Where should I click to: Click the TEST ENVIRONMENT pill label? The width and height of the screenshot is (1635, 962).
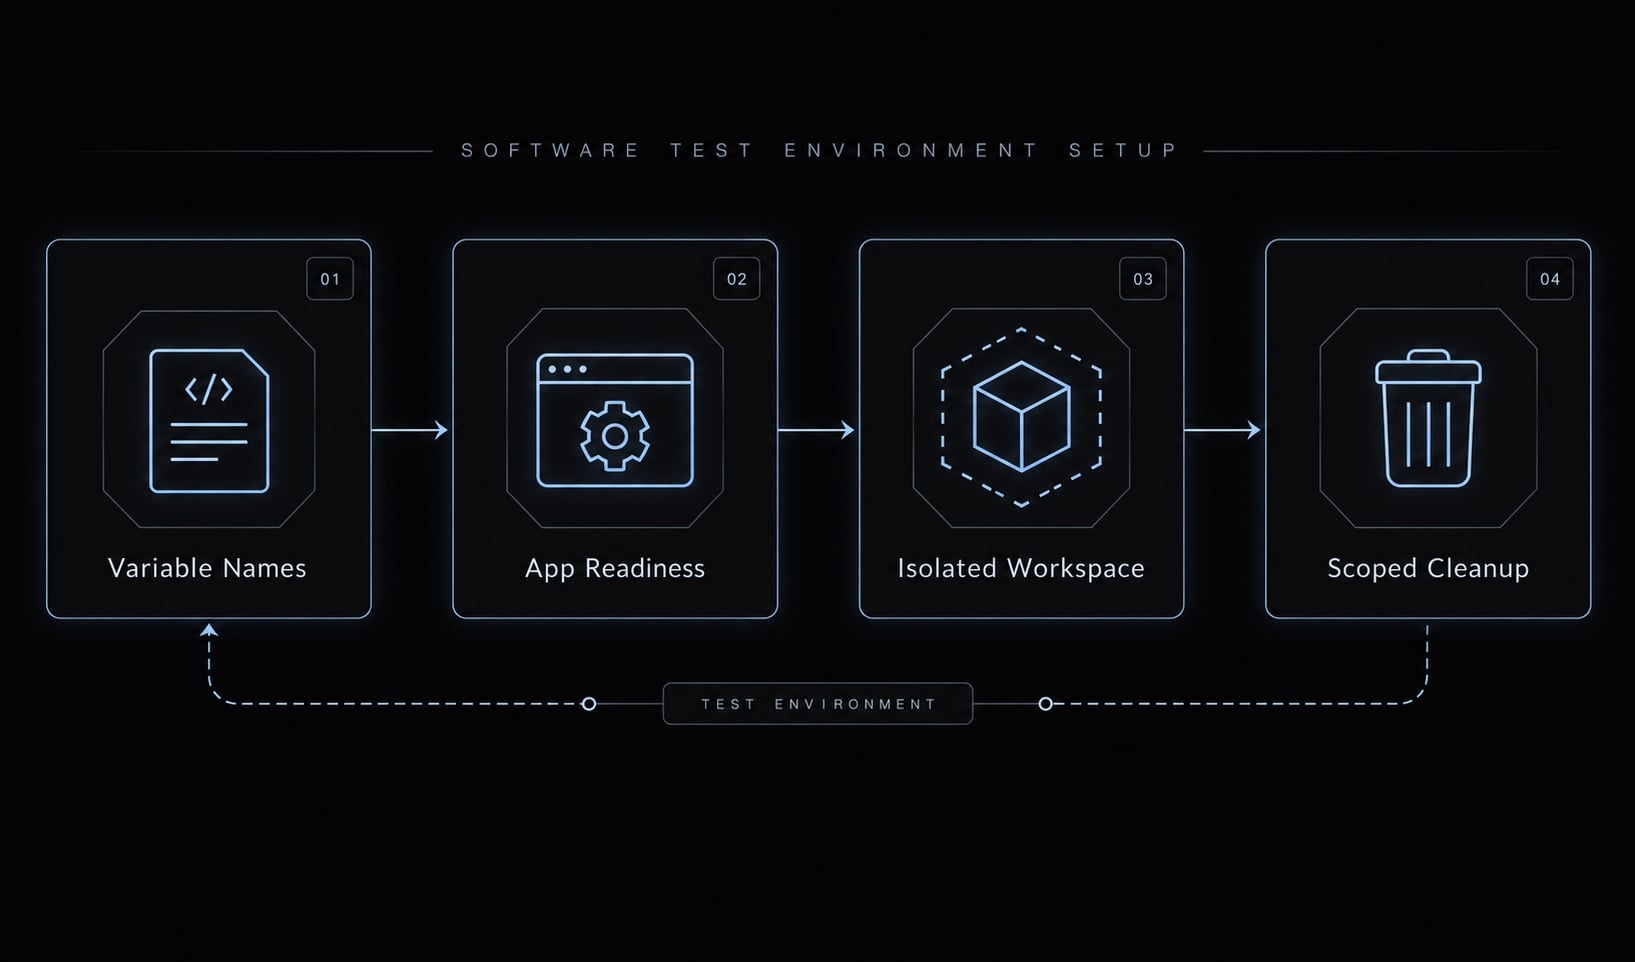(x=818, y=704)
